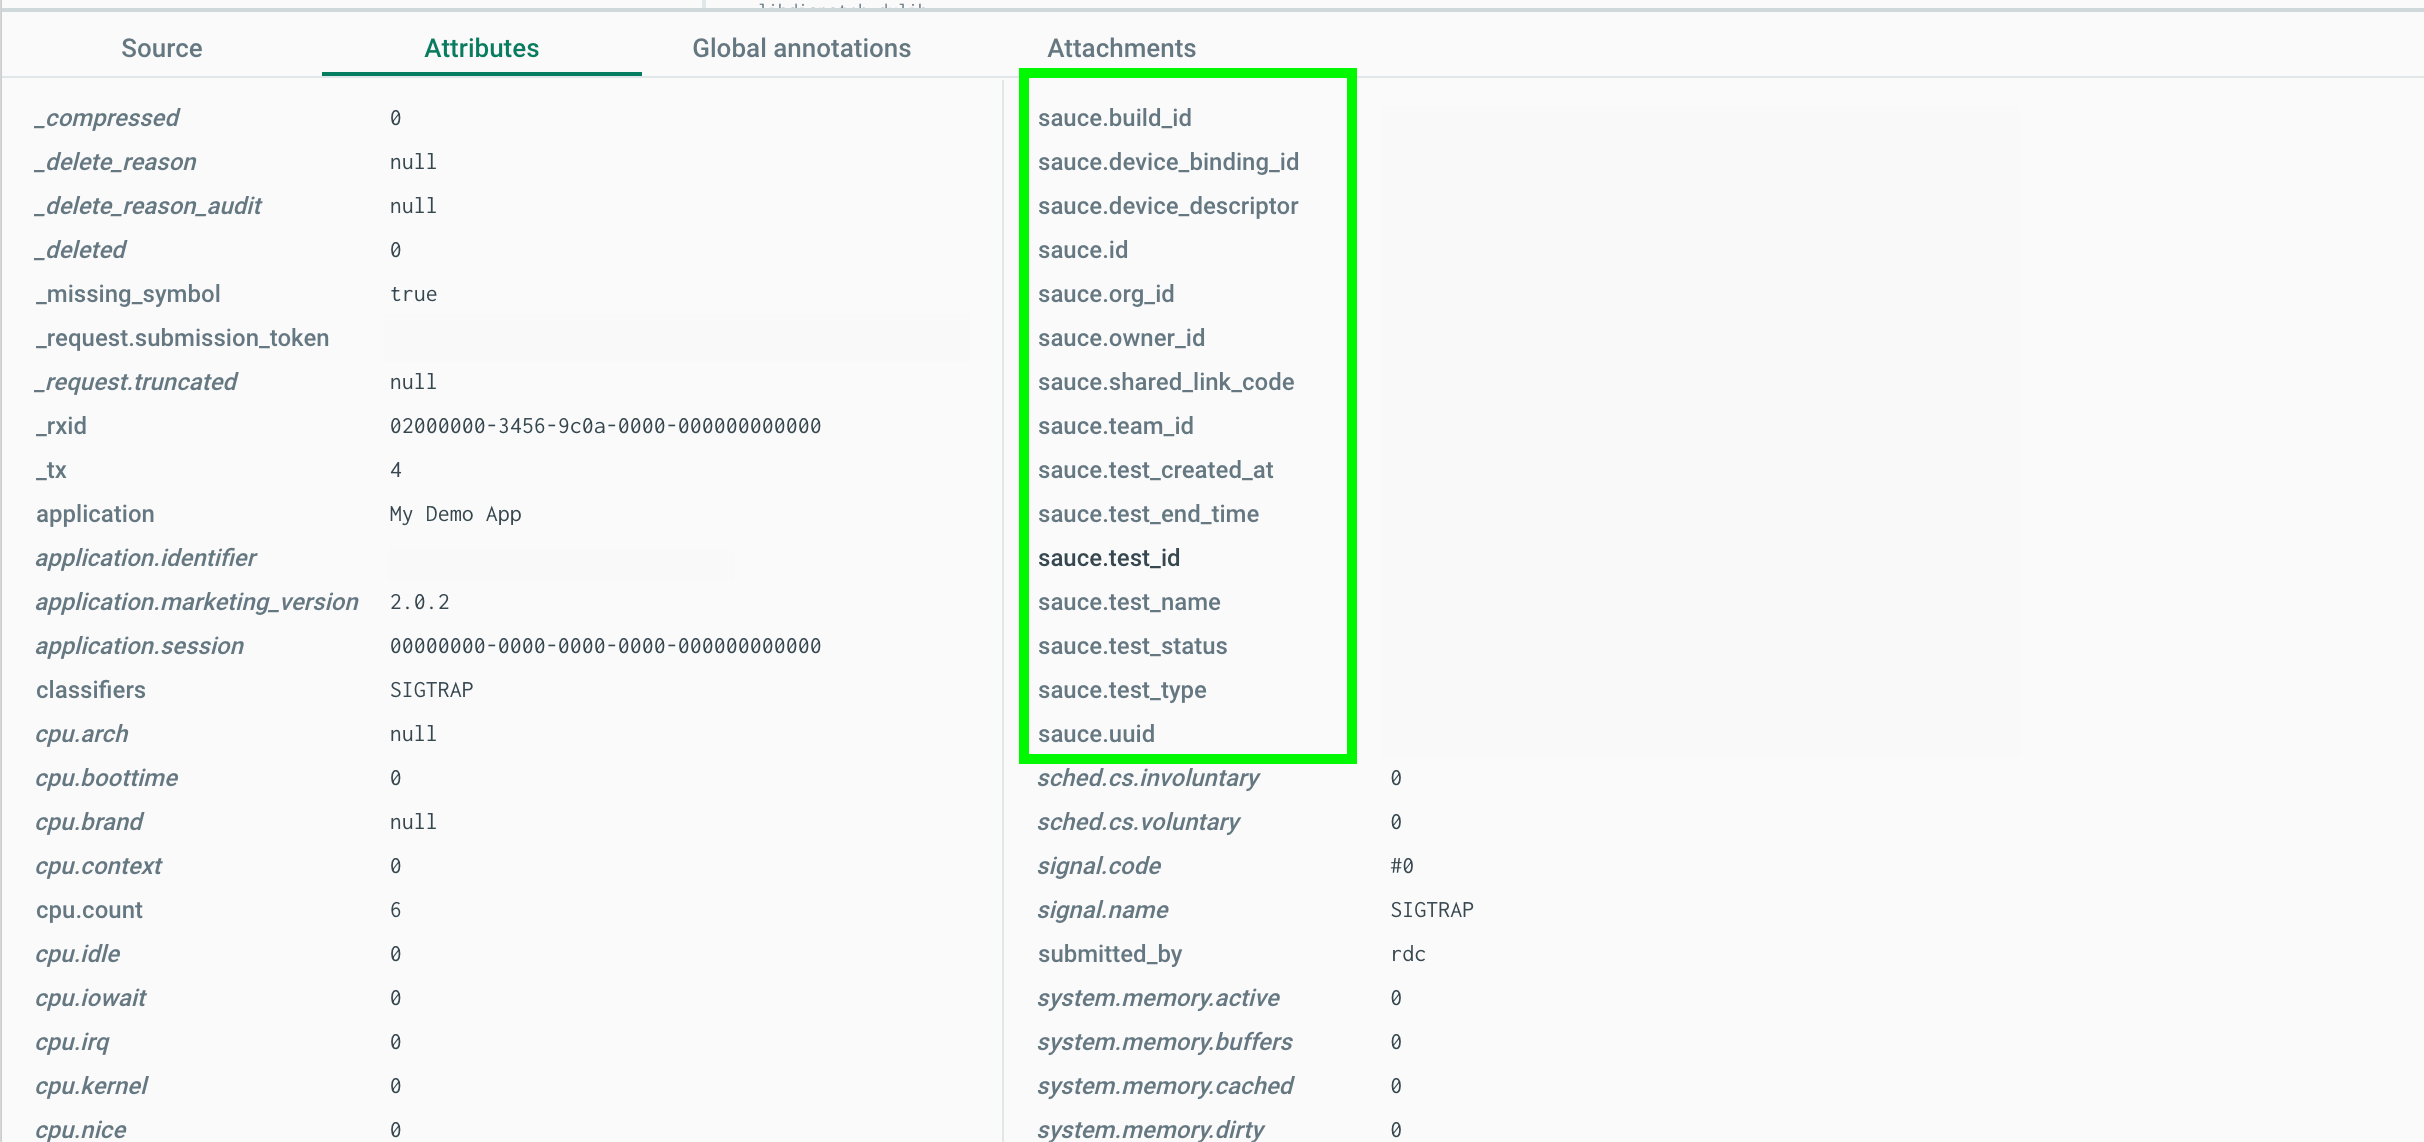The image size is (2424, 1142).
Task: Click sauce.build_id attribute row
Action: [x=1119, y=117]
